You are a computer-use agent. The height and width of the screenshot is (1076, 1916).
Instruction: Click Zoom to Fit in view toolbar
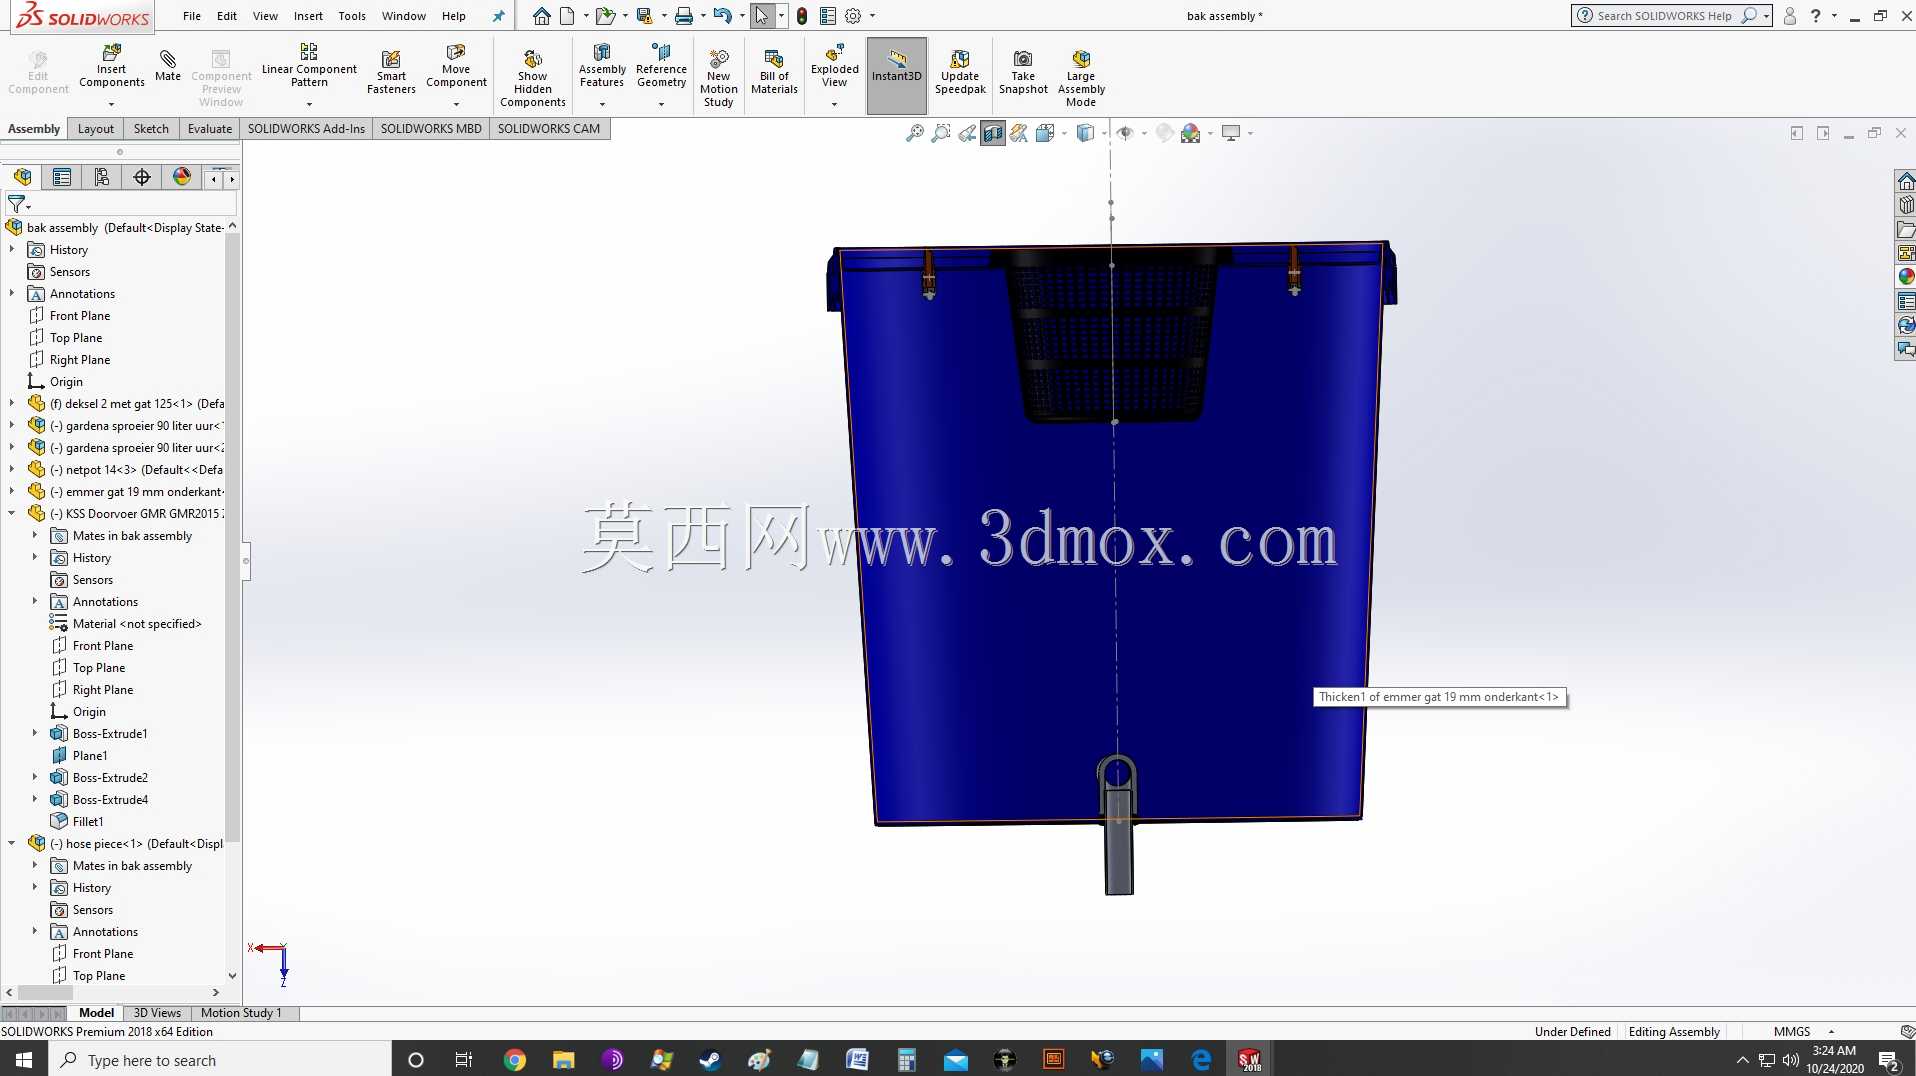click(915, 133)
